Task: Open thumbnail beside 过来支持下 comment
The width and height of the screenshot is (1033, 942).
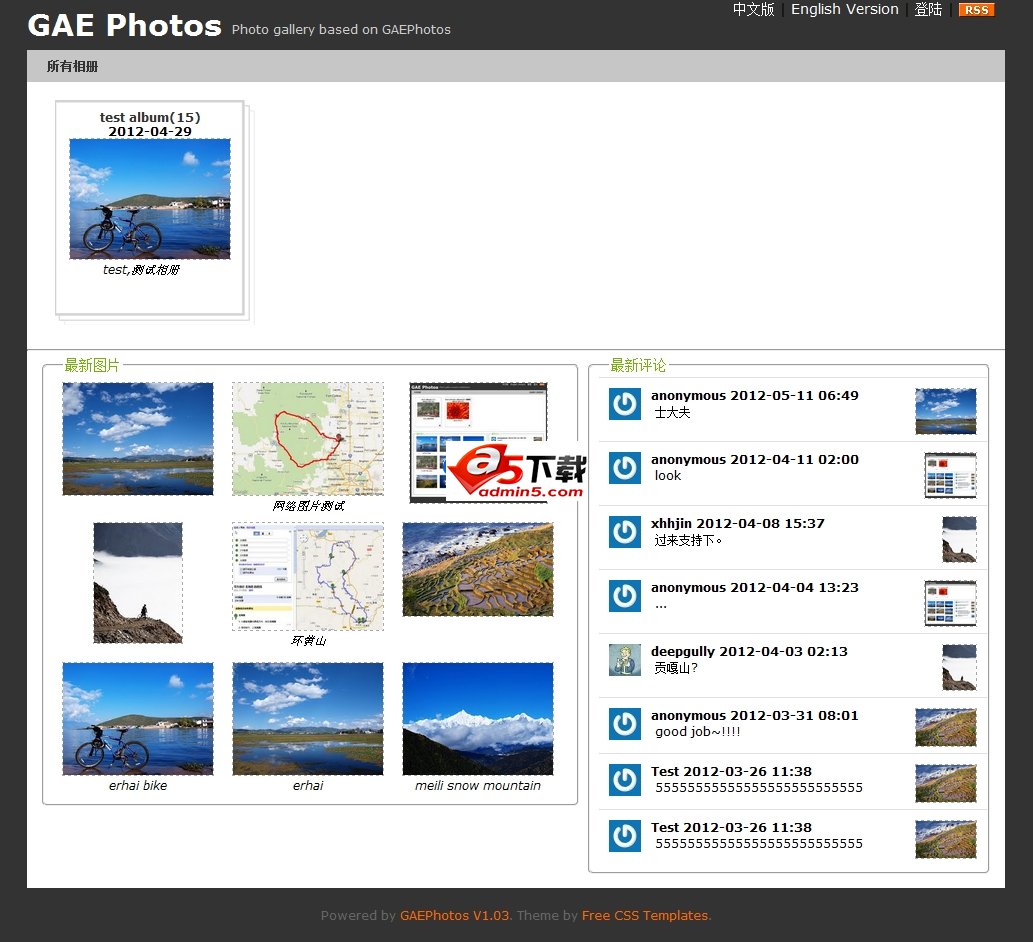Action: tap(959, 539)
